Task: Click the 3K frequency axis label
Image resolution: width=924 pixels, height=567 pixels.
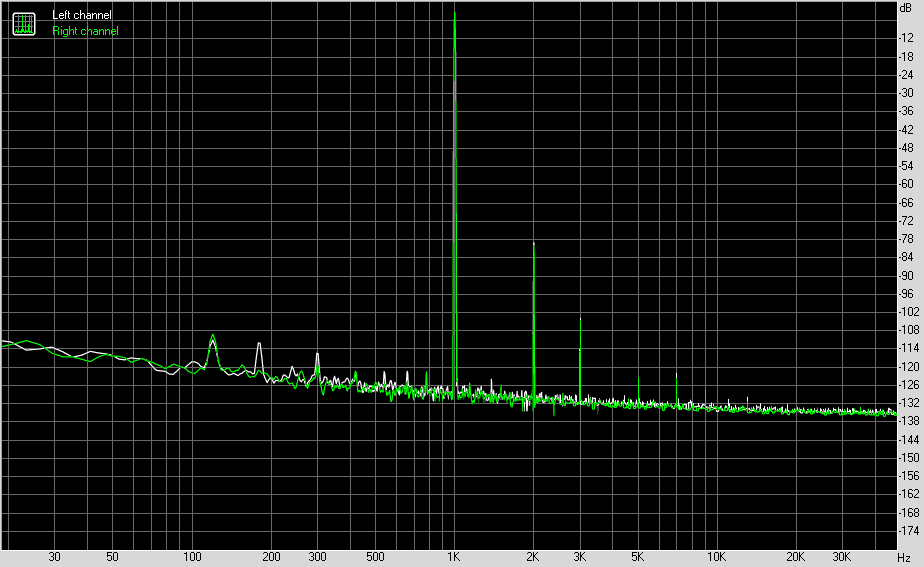Action: [580, 557]
